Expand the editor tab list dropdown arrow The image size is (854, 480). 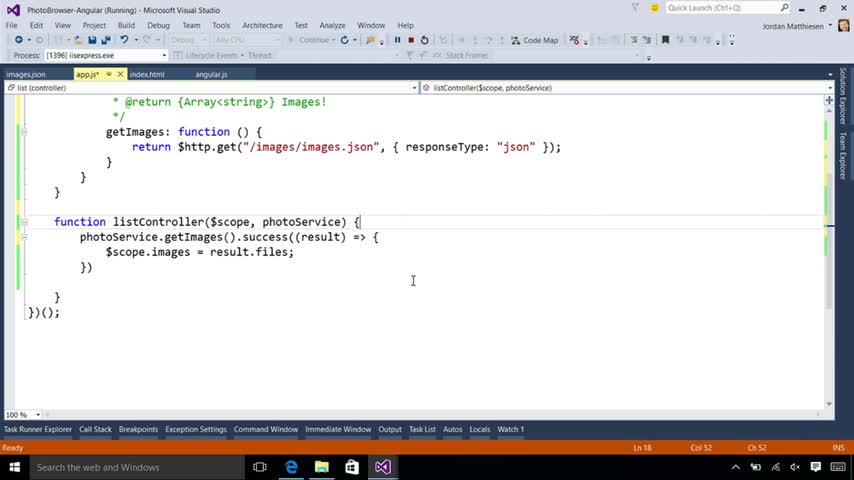point(829,75)
